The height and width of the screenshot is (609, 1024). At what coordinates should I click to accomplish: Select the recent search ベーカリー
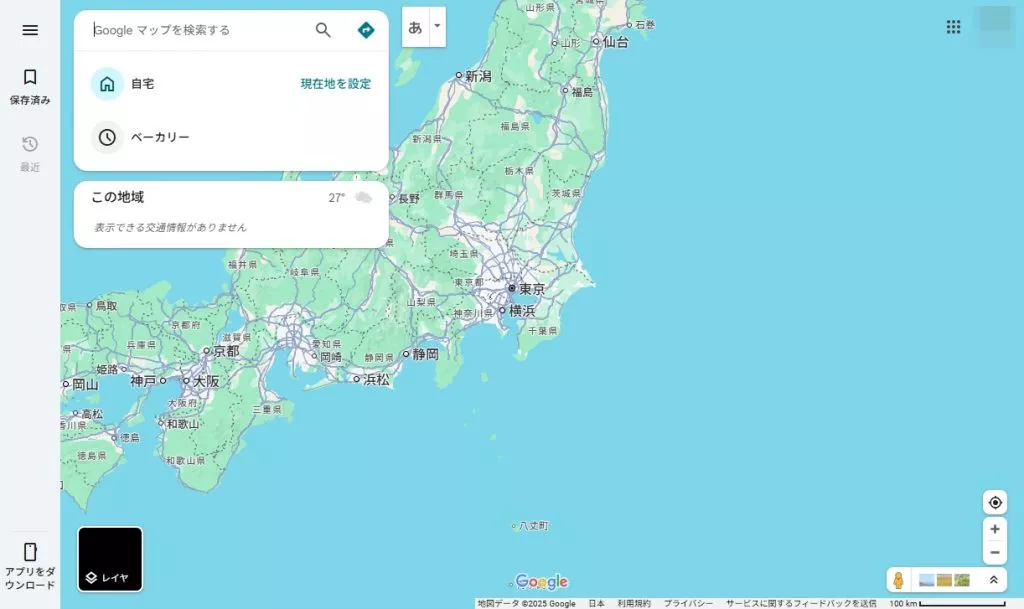pyautogui.click(x=231, y=137)
